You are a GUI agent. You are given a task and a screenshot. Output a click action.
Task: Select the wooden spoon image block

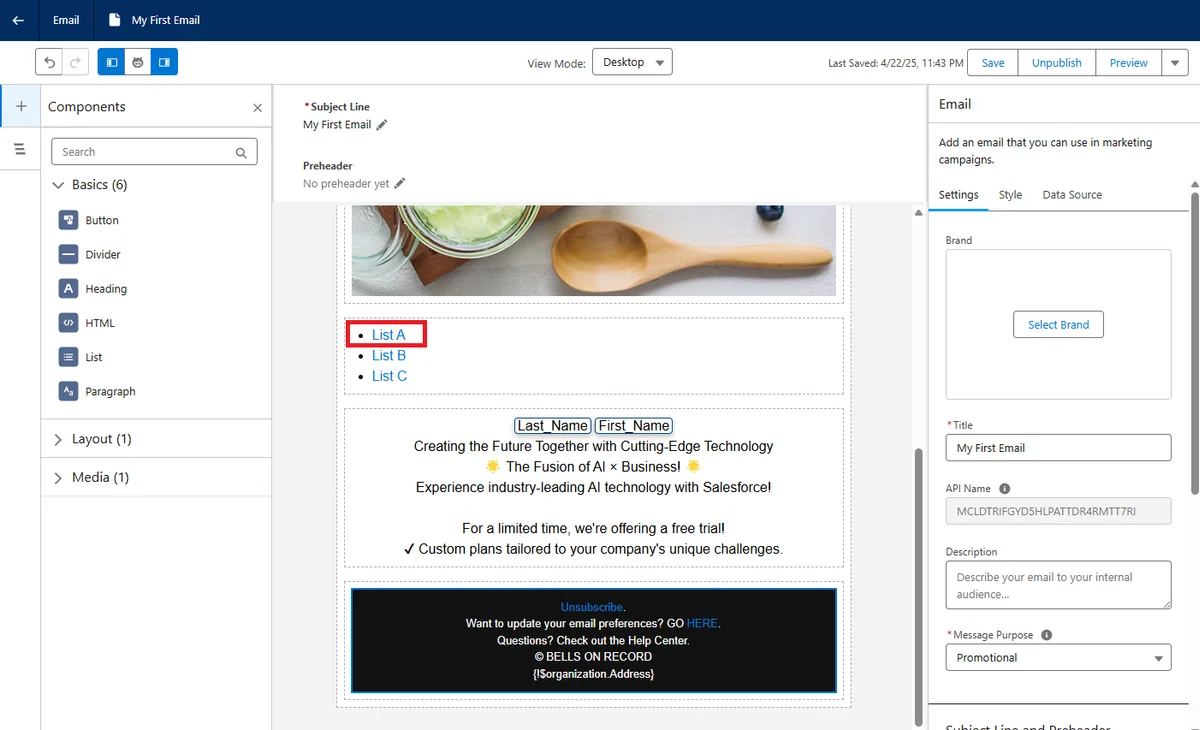[594, 251]
